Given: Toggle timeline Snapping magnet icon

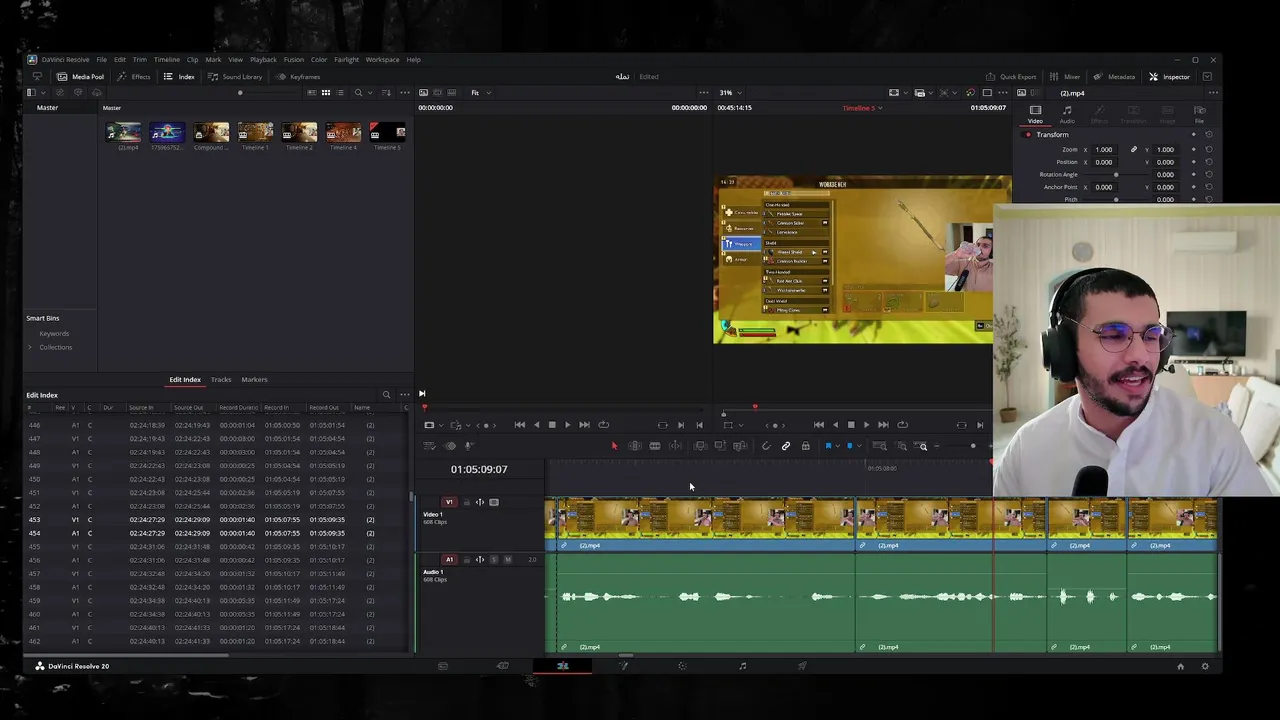Looking at the screenshot, I should tap(766, 446).
